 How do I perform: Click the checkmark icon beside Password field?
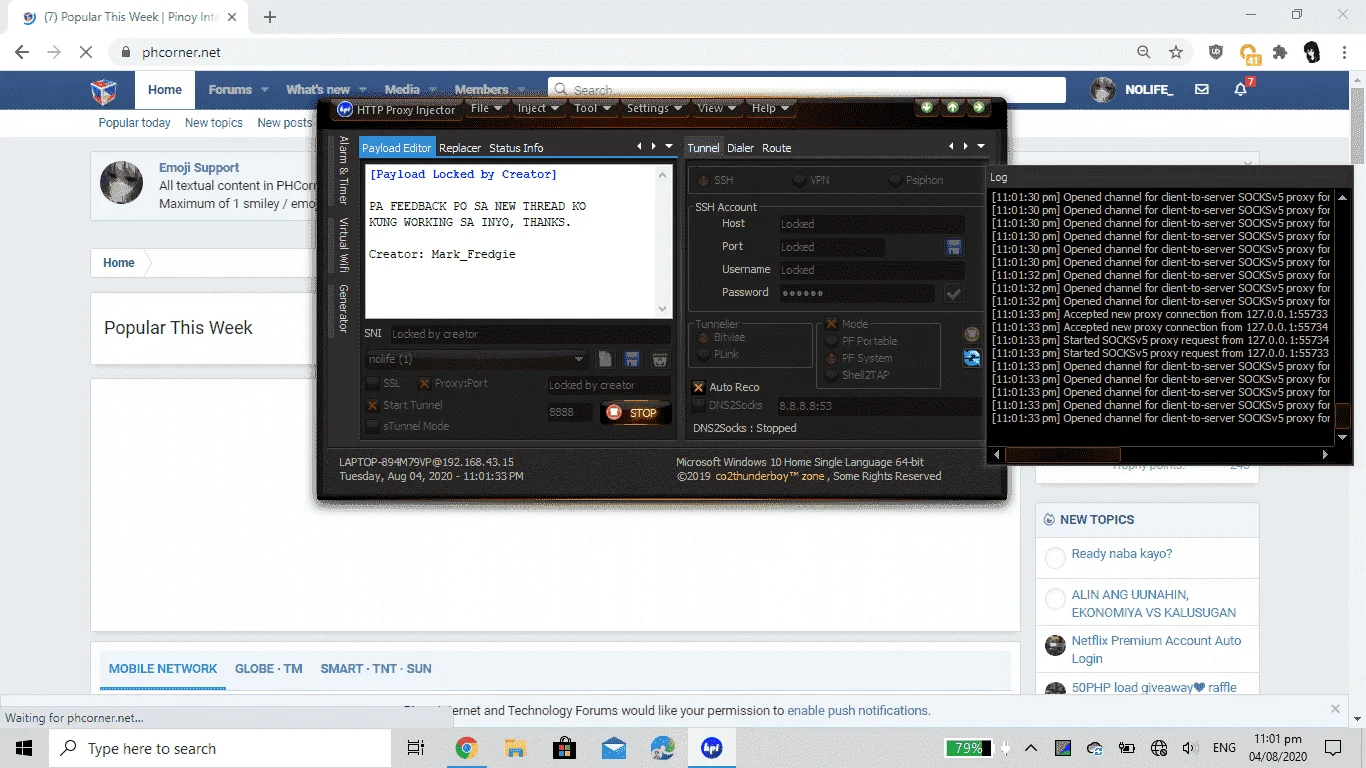click(954, 293)
